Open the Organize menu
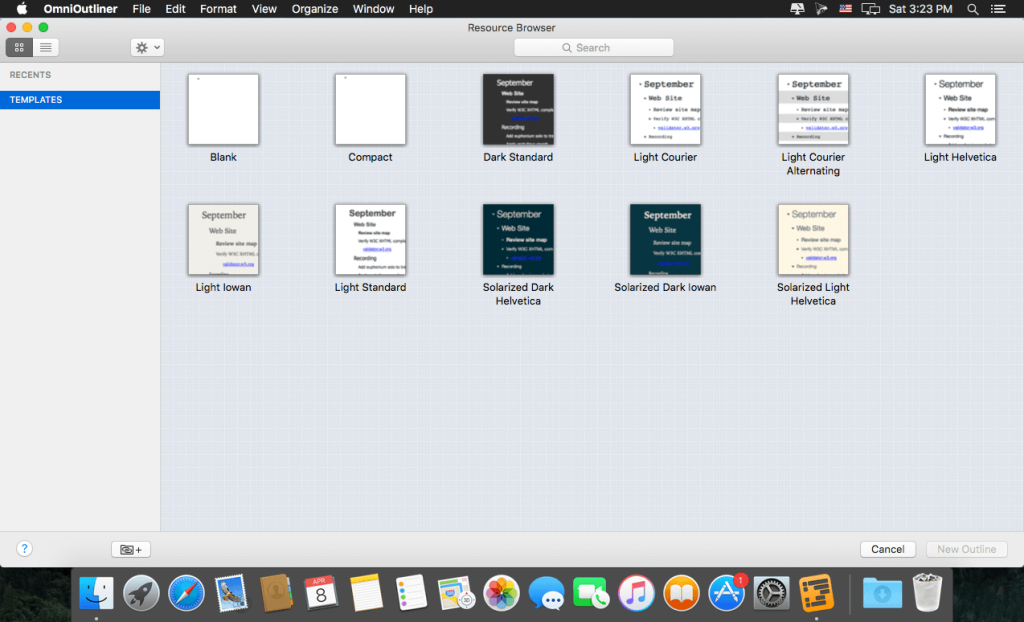1024x622 pixels. (315, 9)
